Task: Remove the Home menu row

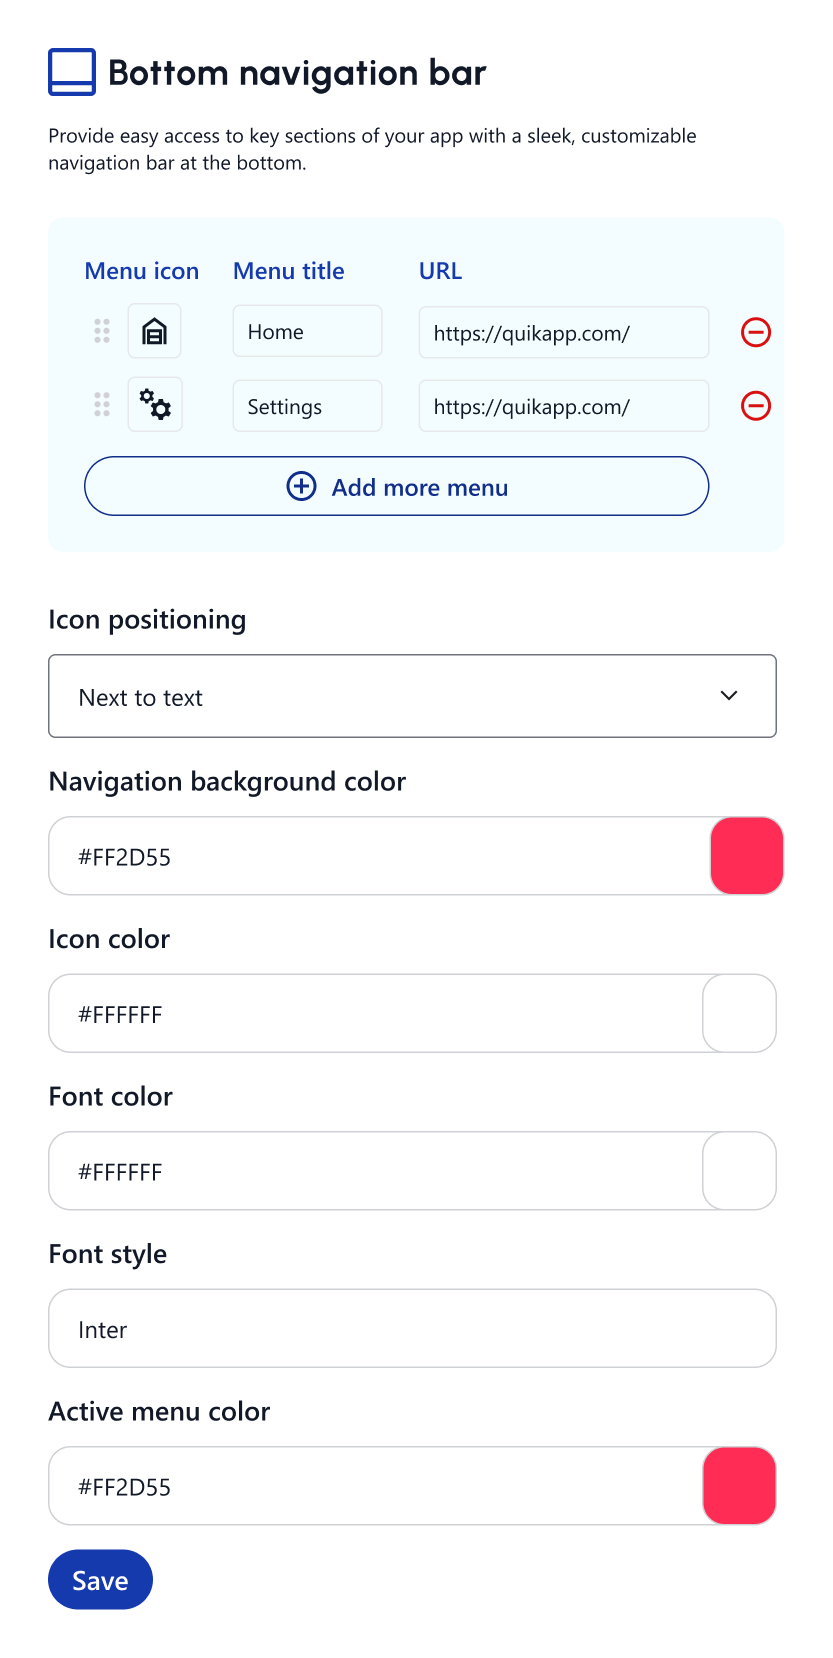Action: (x=756, y=332)
